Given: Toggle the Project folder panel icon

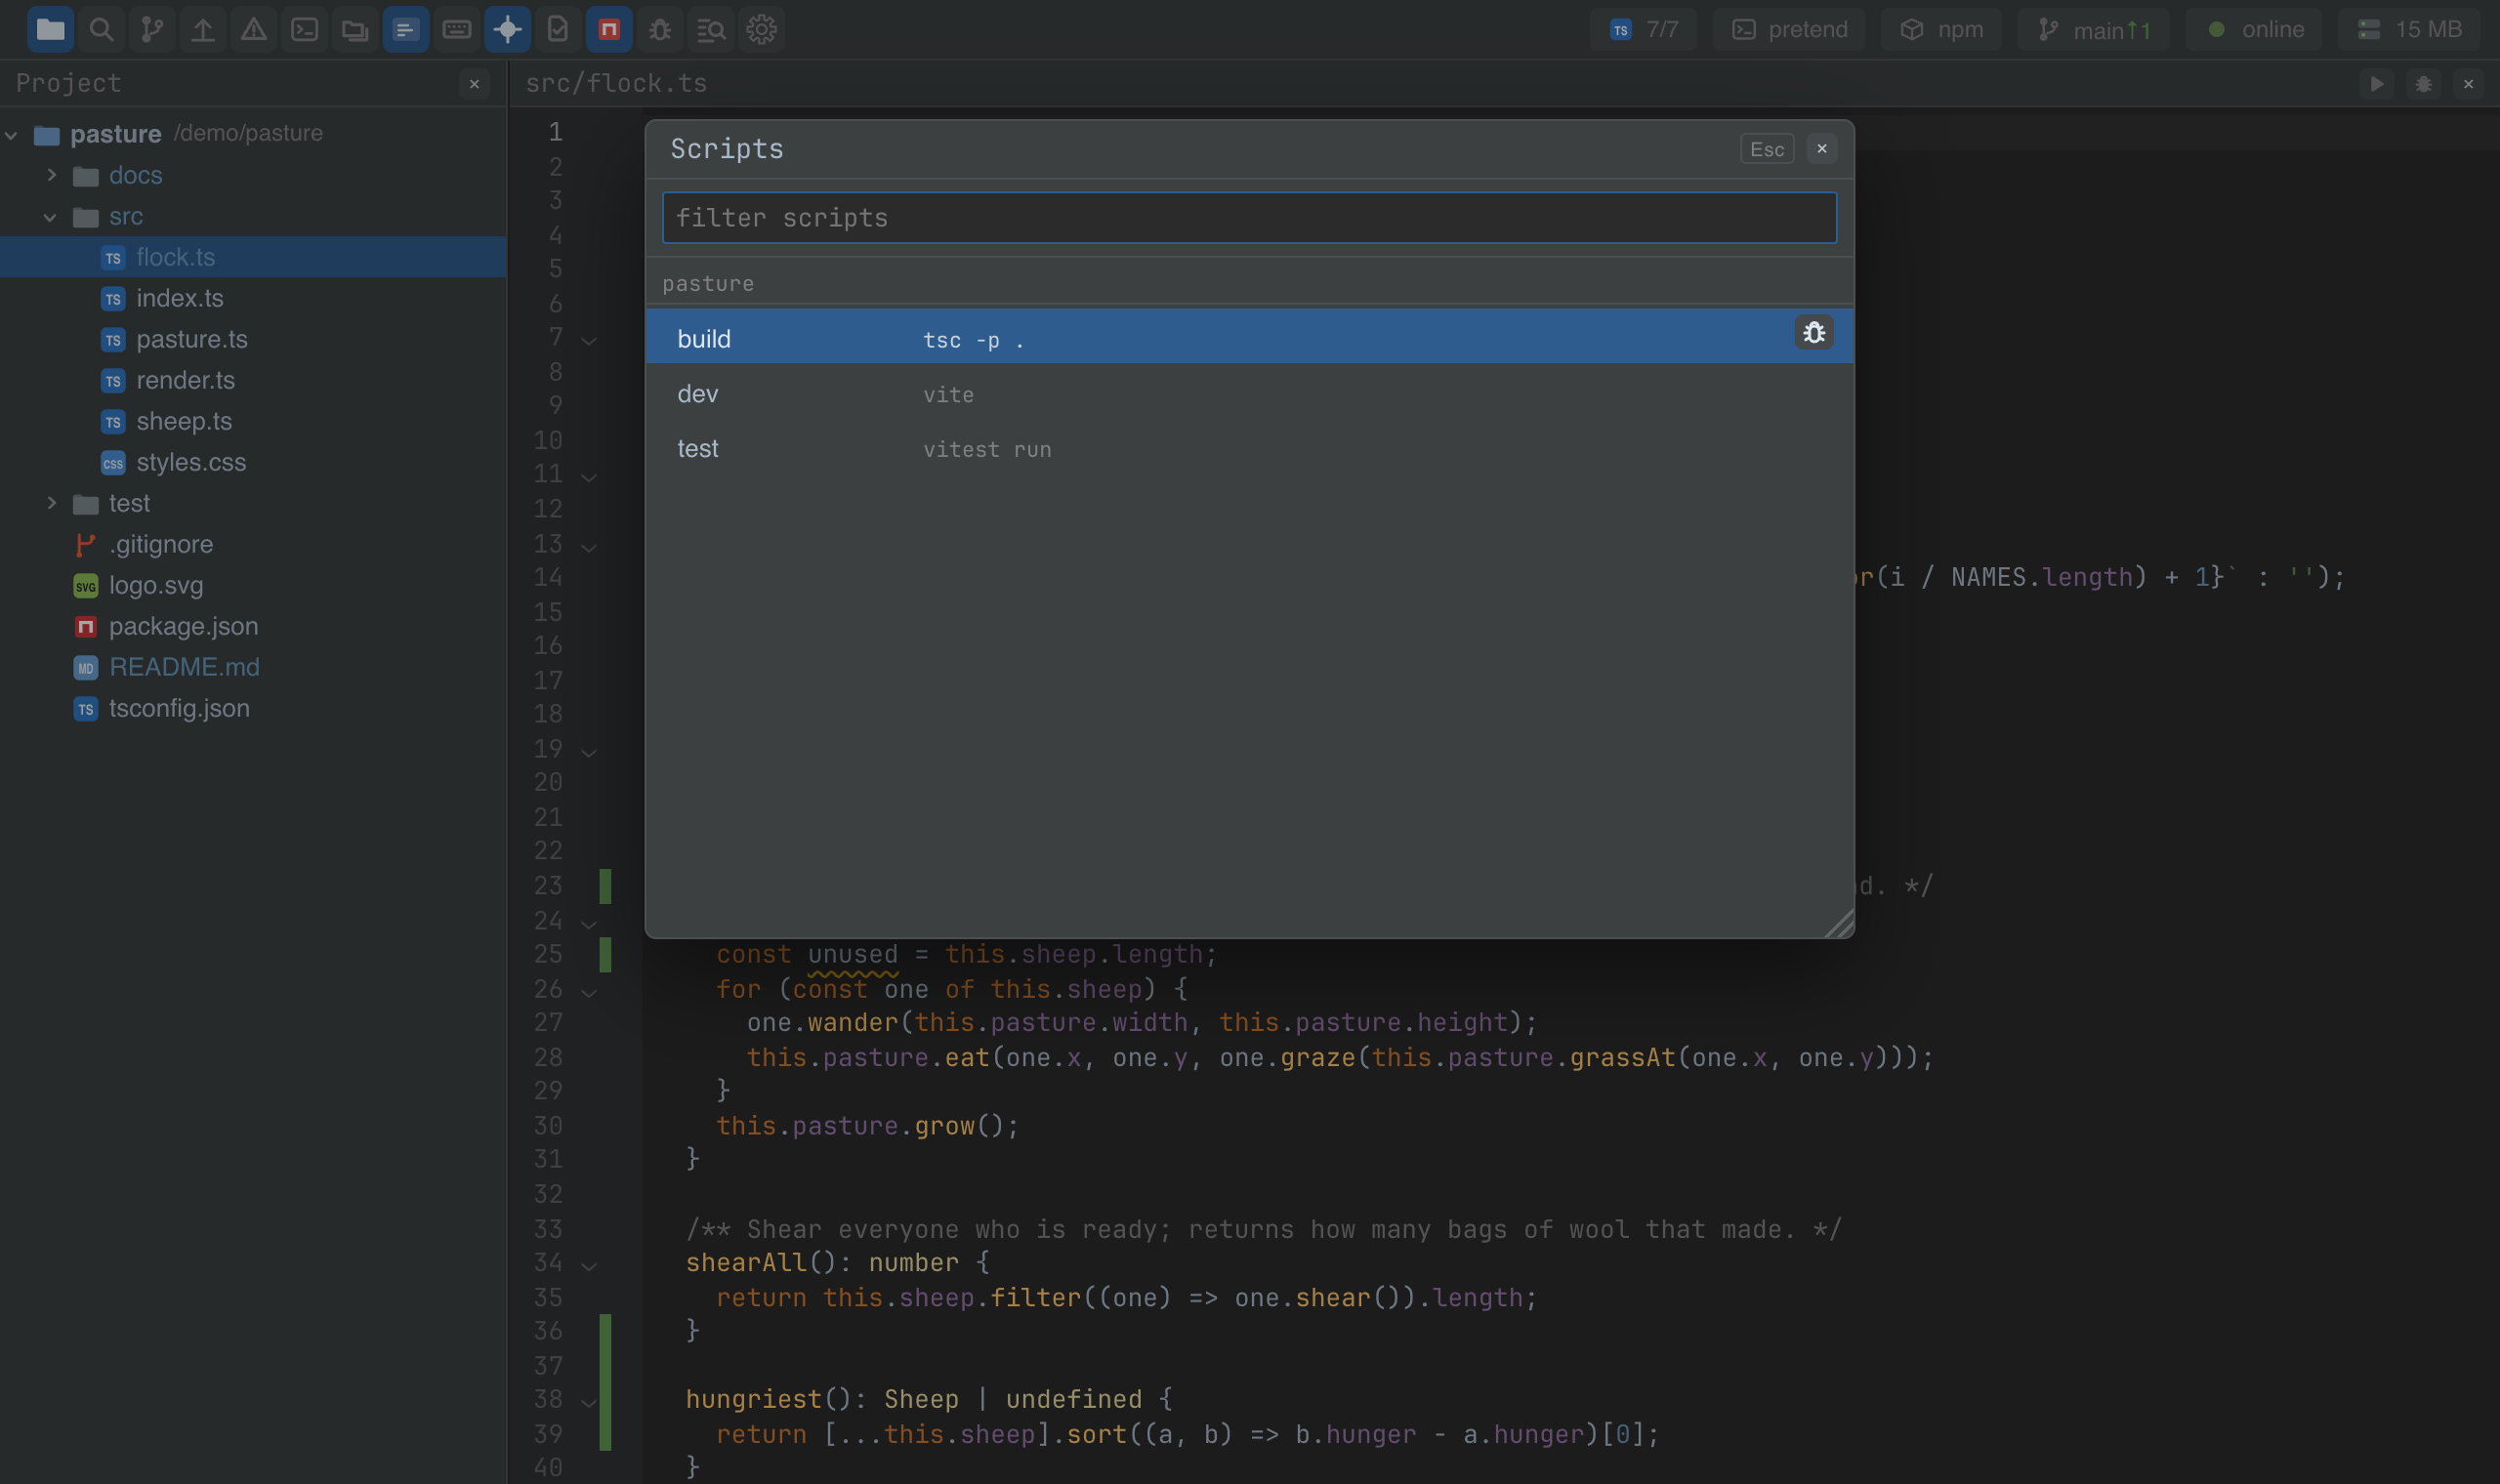Looking at the screenshot, I should pyautogui.click(x=50, y=29).
